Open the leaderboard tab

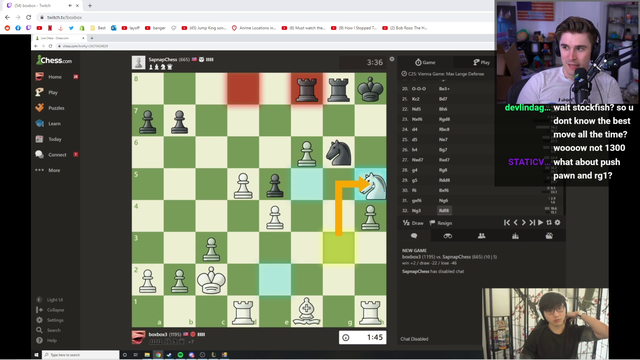(516, 236)
